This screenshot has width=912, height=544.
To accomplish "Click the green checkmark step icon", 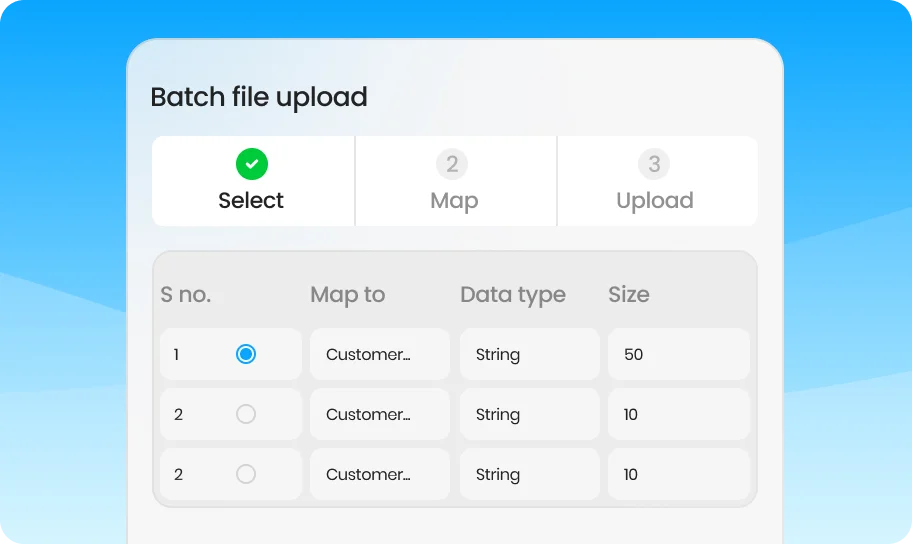I will point(252,164).
